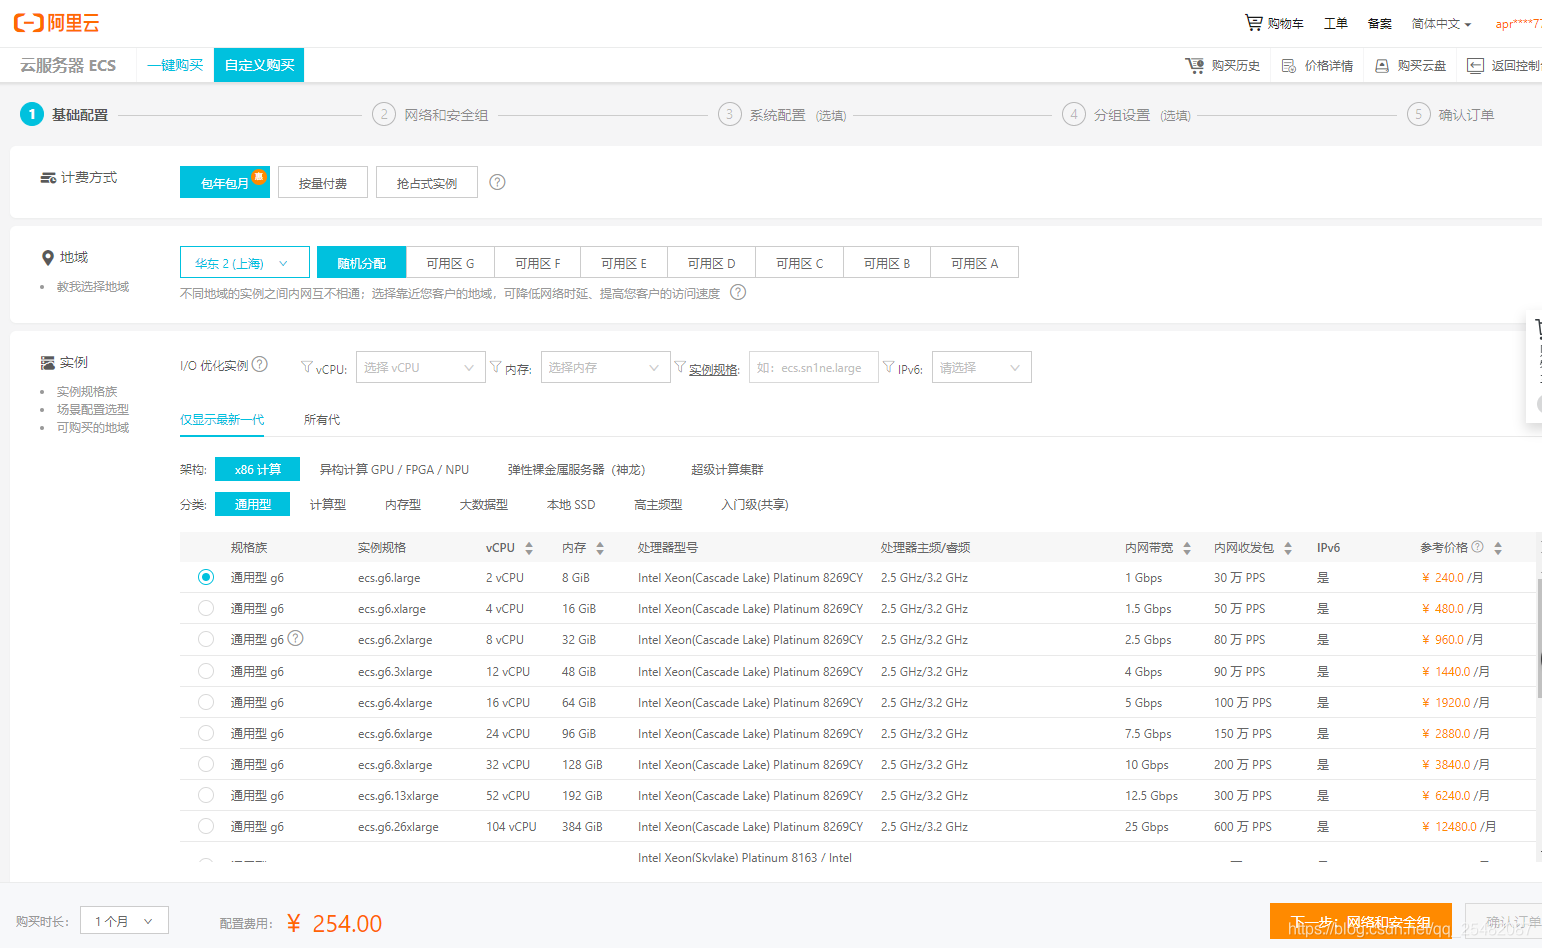
Task: Open price details icon
Action: point(1289,66)
